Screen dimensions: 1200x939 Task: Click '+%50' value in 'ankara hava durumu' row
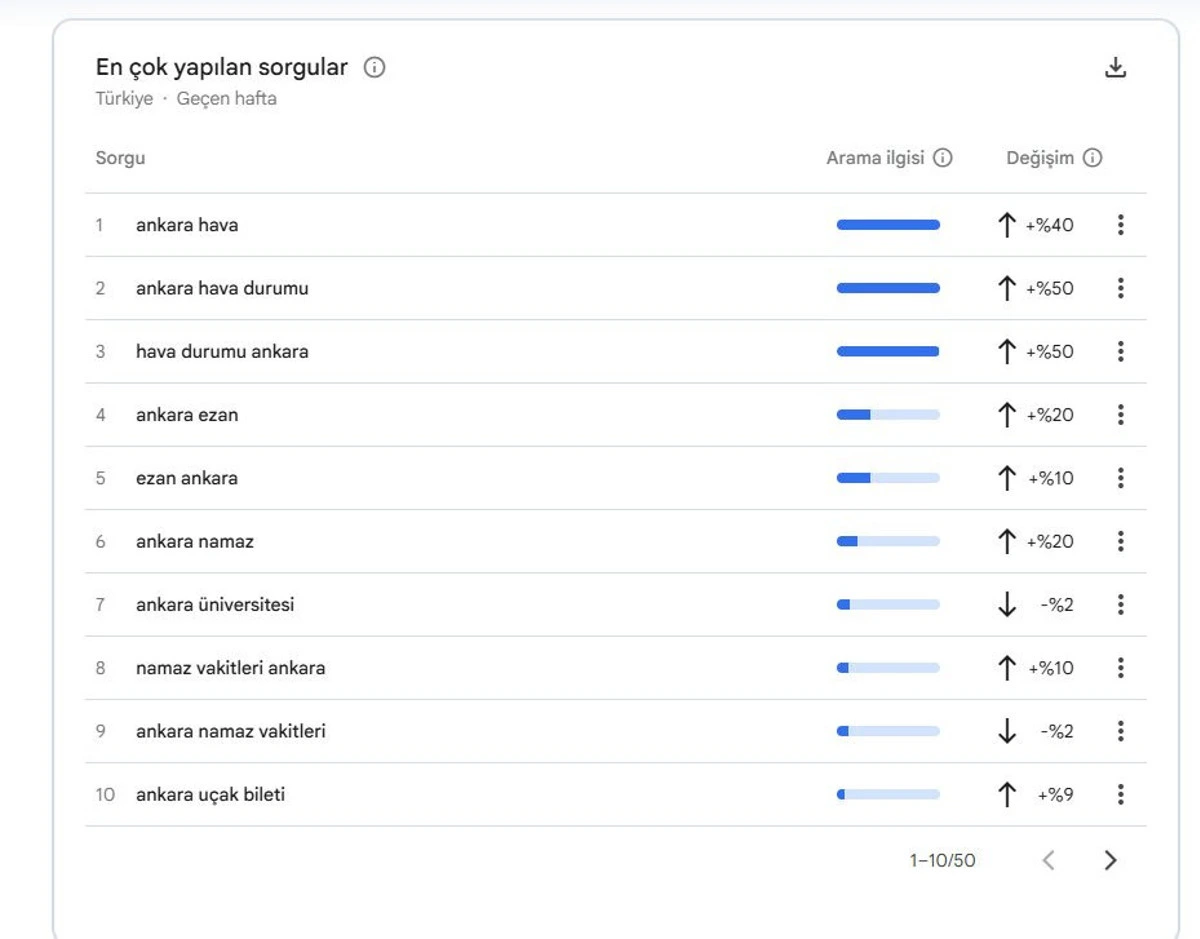(x=1050, y=288)
